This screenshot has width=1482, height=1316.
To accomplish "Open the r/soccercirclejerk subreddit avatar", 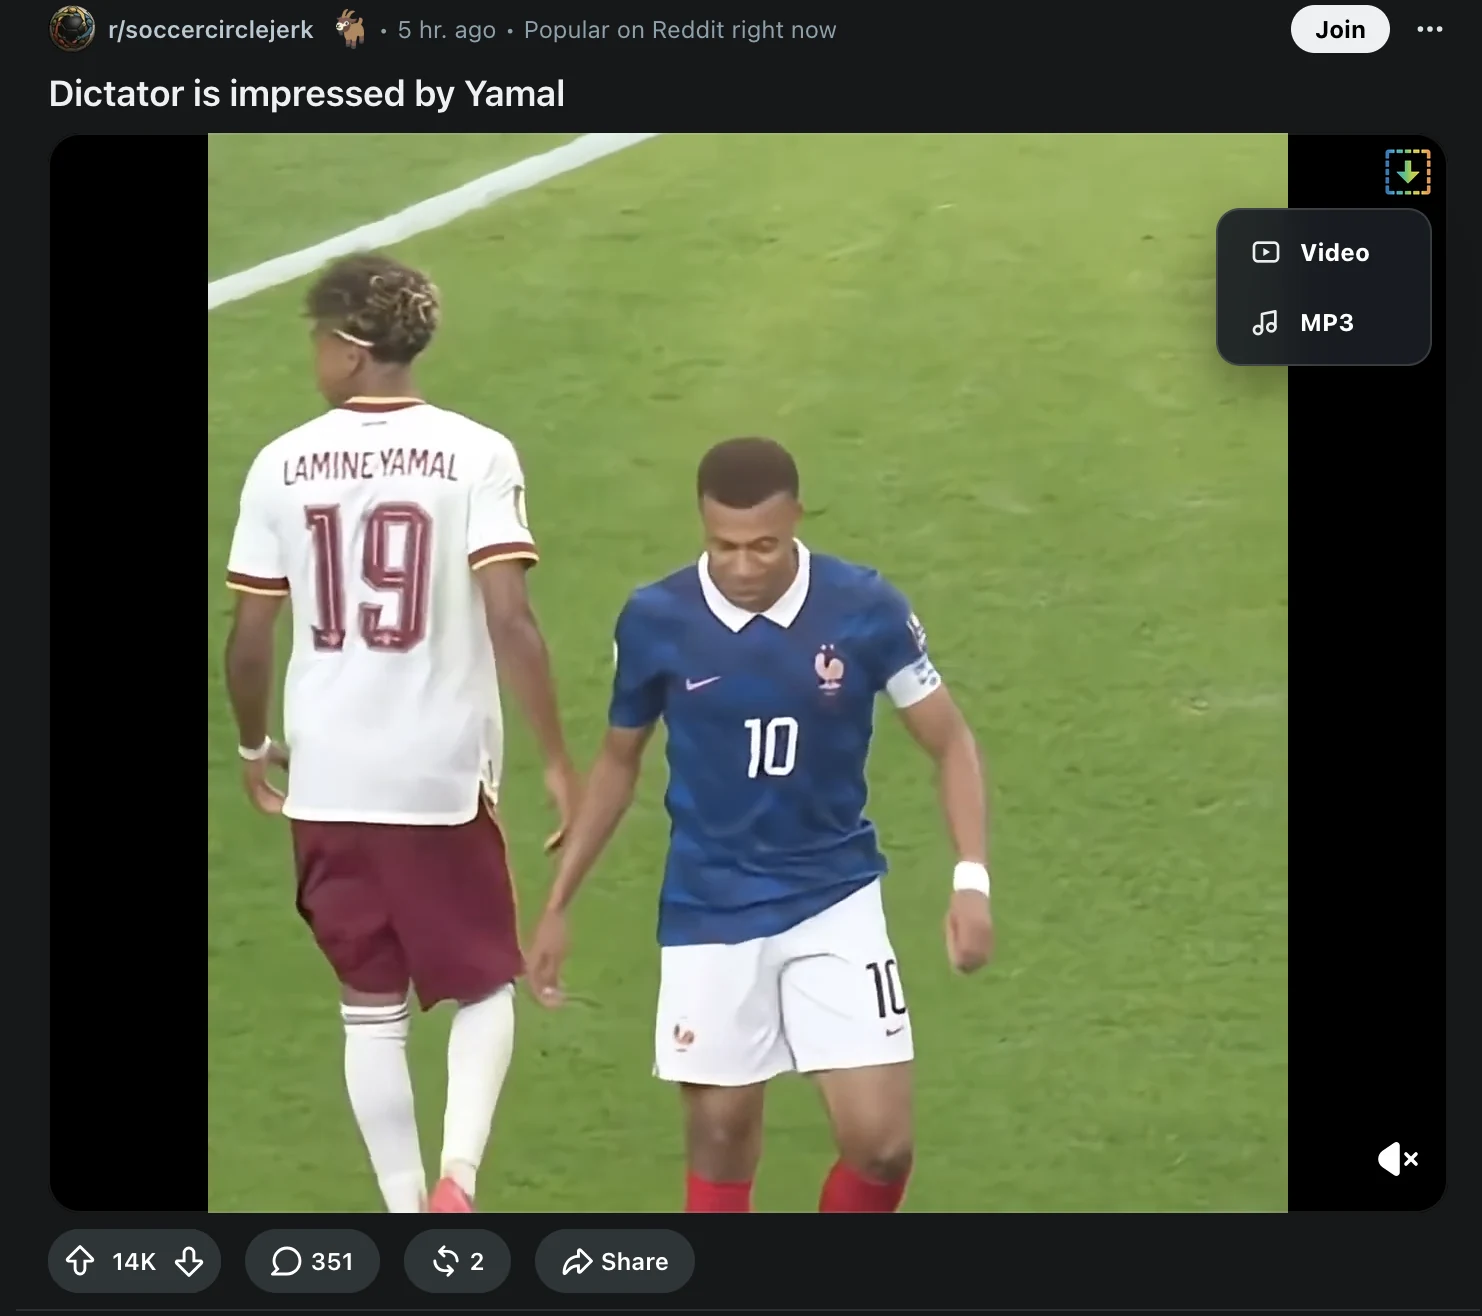I will (72, 29).
